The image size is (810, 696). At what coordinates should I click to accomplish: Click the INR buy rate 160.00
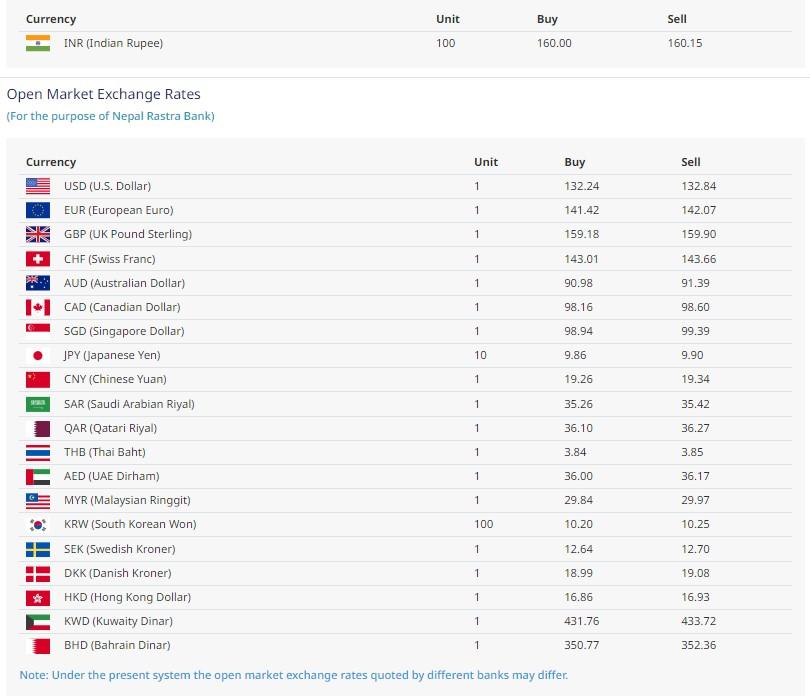(x=554, y=43)
